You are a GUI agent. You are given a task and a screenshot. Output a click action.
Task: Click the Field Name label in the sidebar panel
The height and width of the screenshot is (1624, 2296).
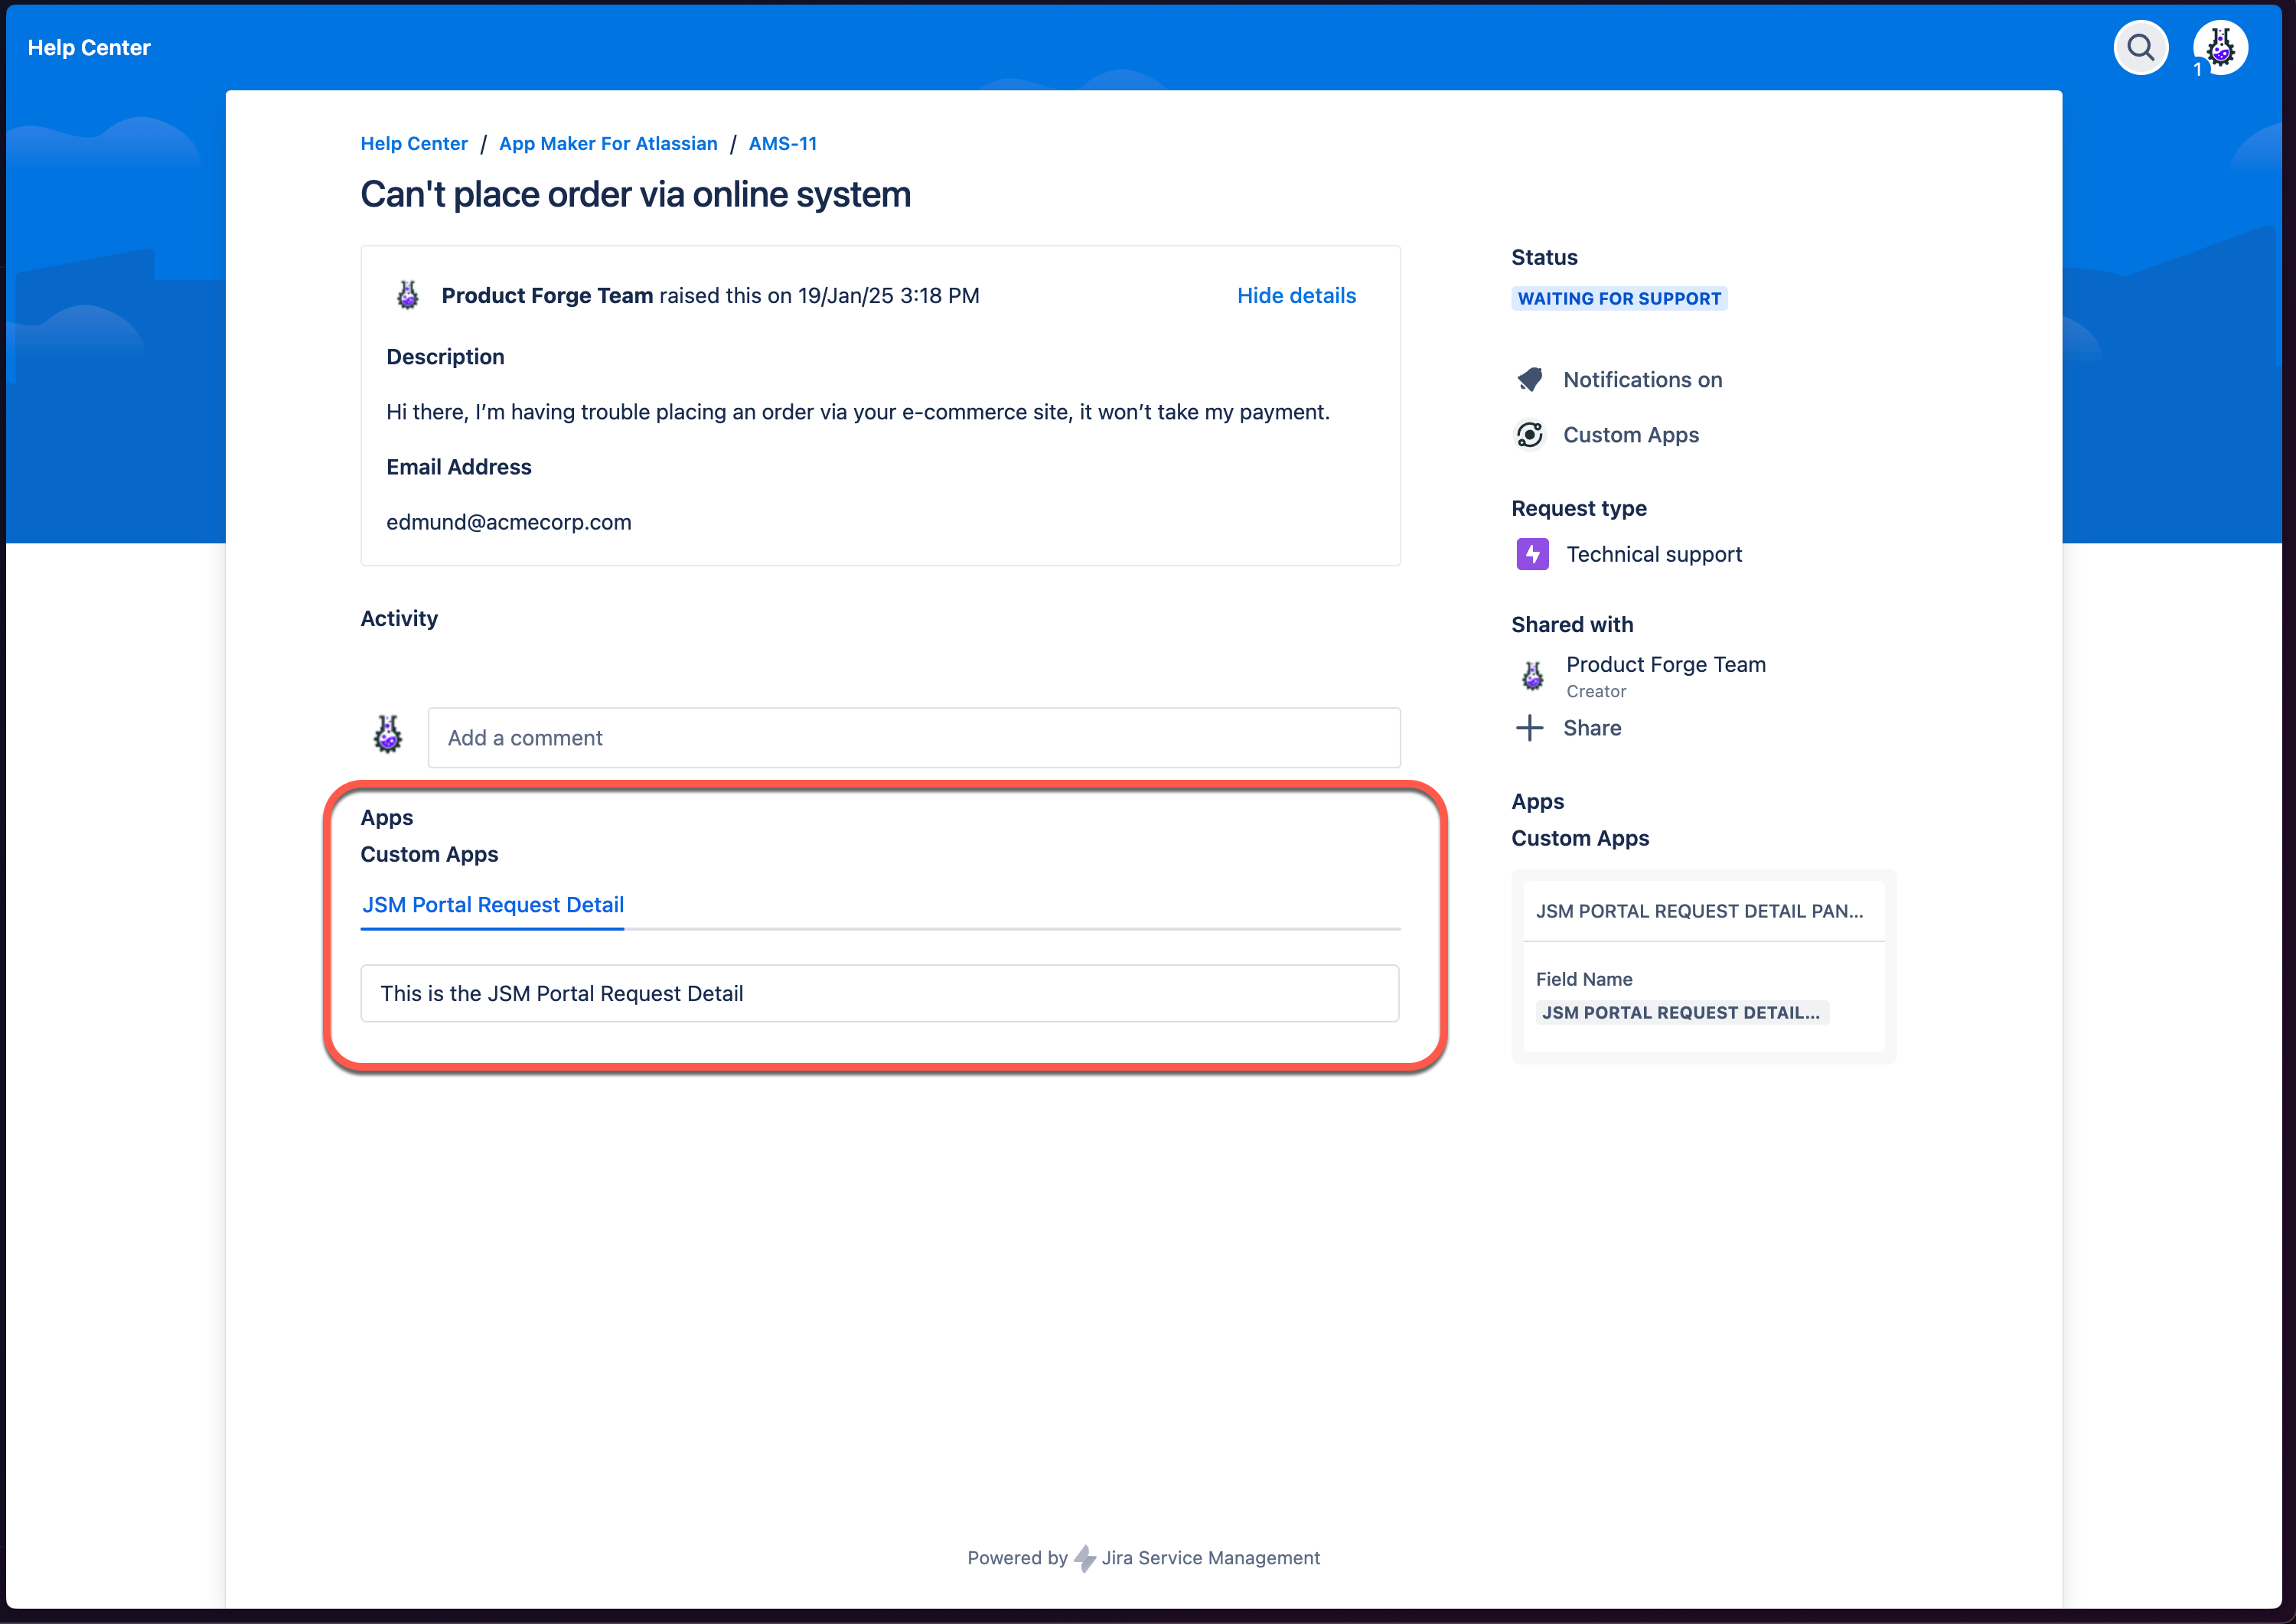pos(1584,979)
